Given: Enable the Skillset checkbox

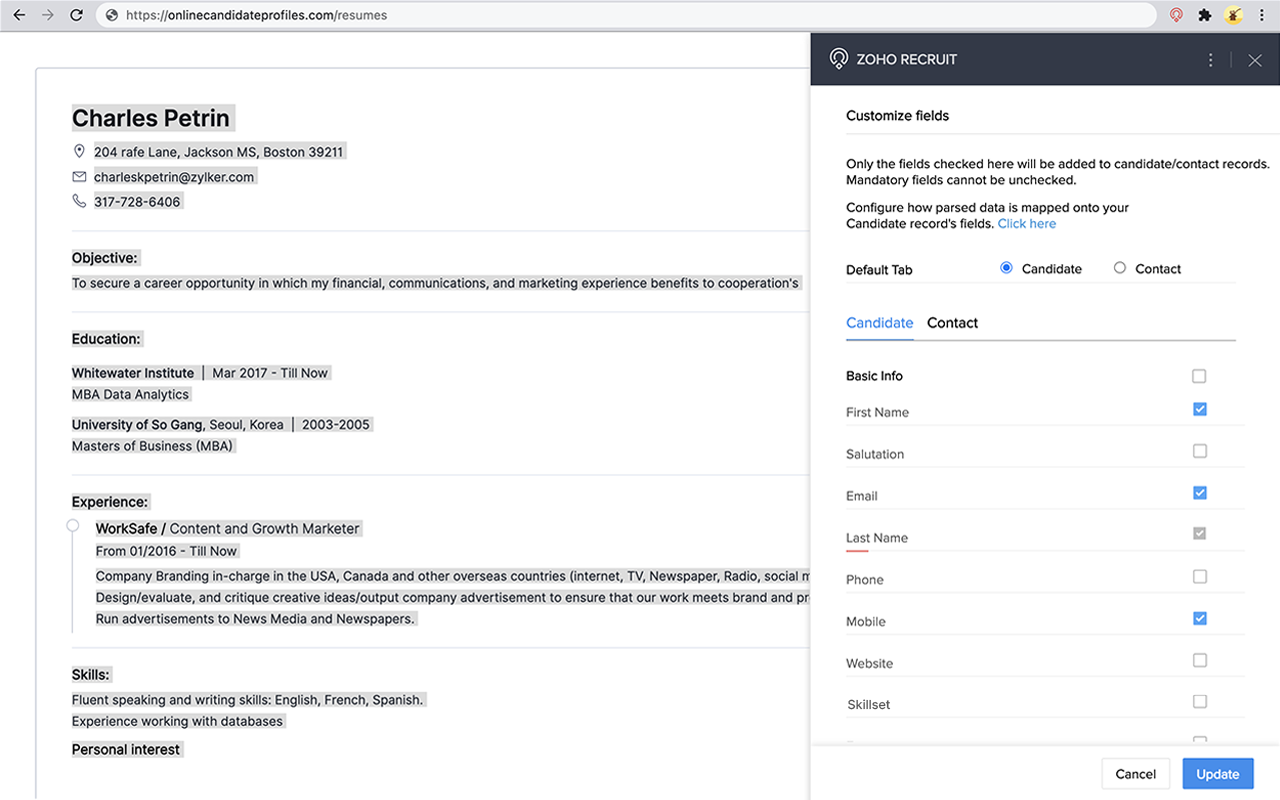Looking at the screenshot, I should pos(1199,701).
